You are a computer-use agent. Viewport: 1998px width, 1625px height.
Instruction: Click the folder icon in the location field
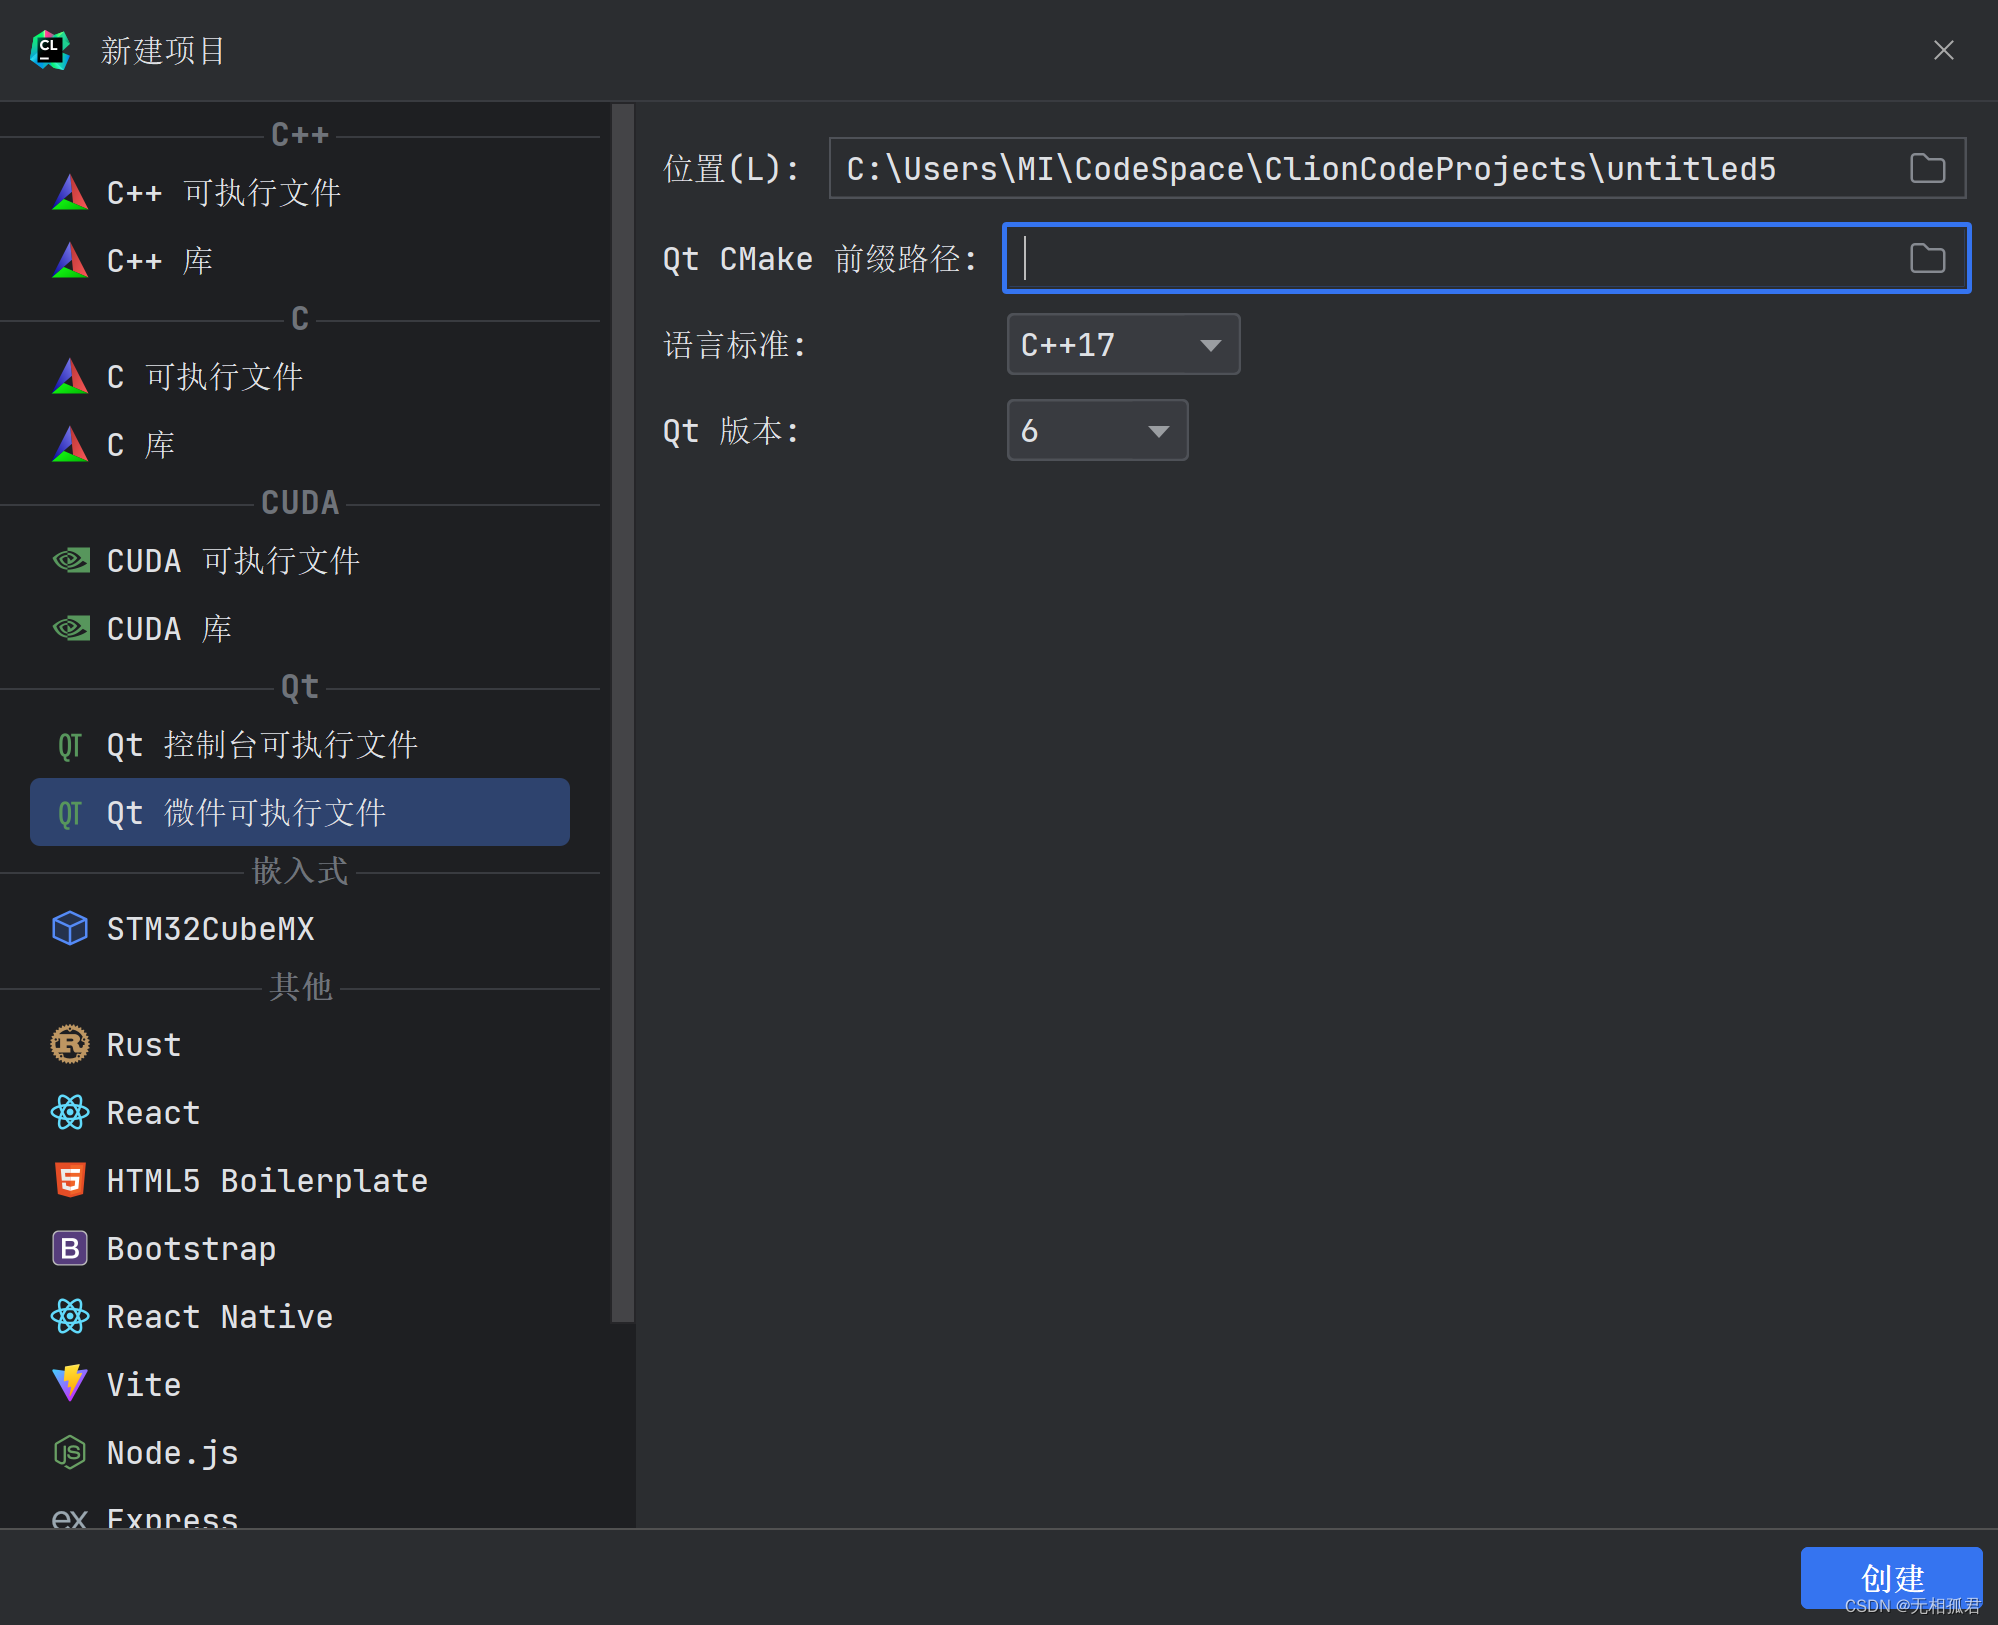coord(1926,168)
